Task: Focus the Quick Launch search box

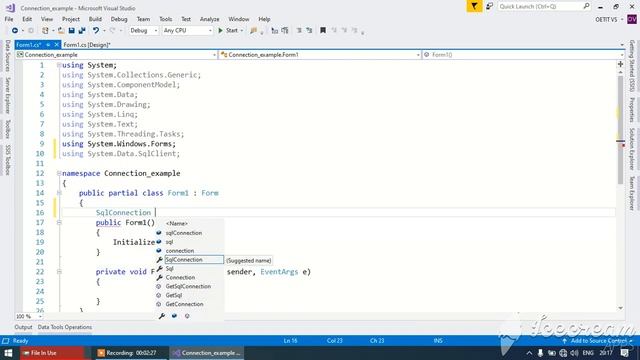Action: pos(544,6)
